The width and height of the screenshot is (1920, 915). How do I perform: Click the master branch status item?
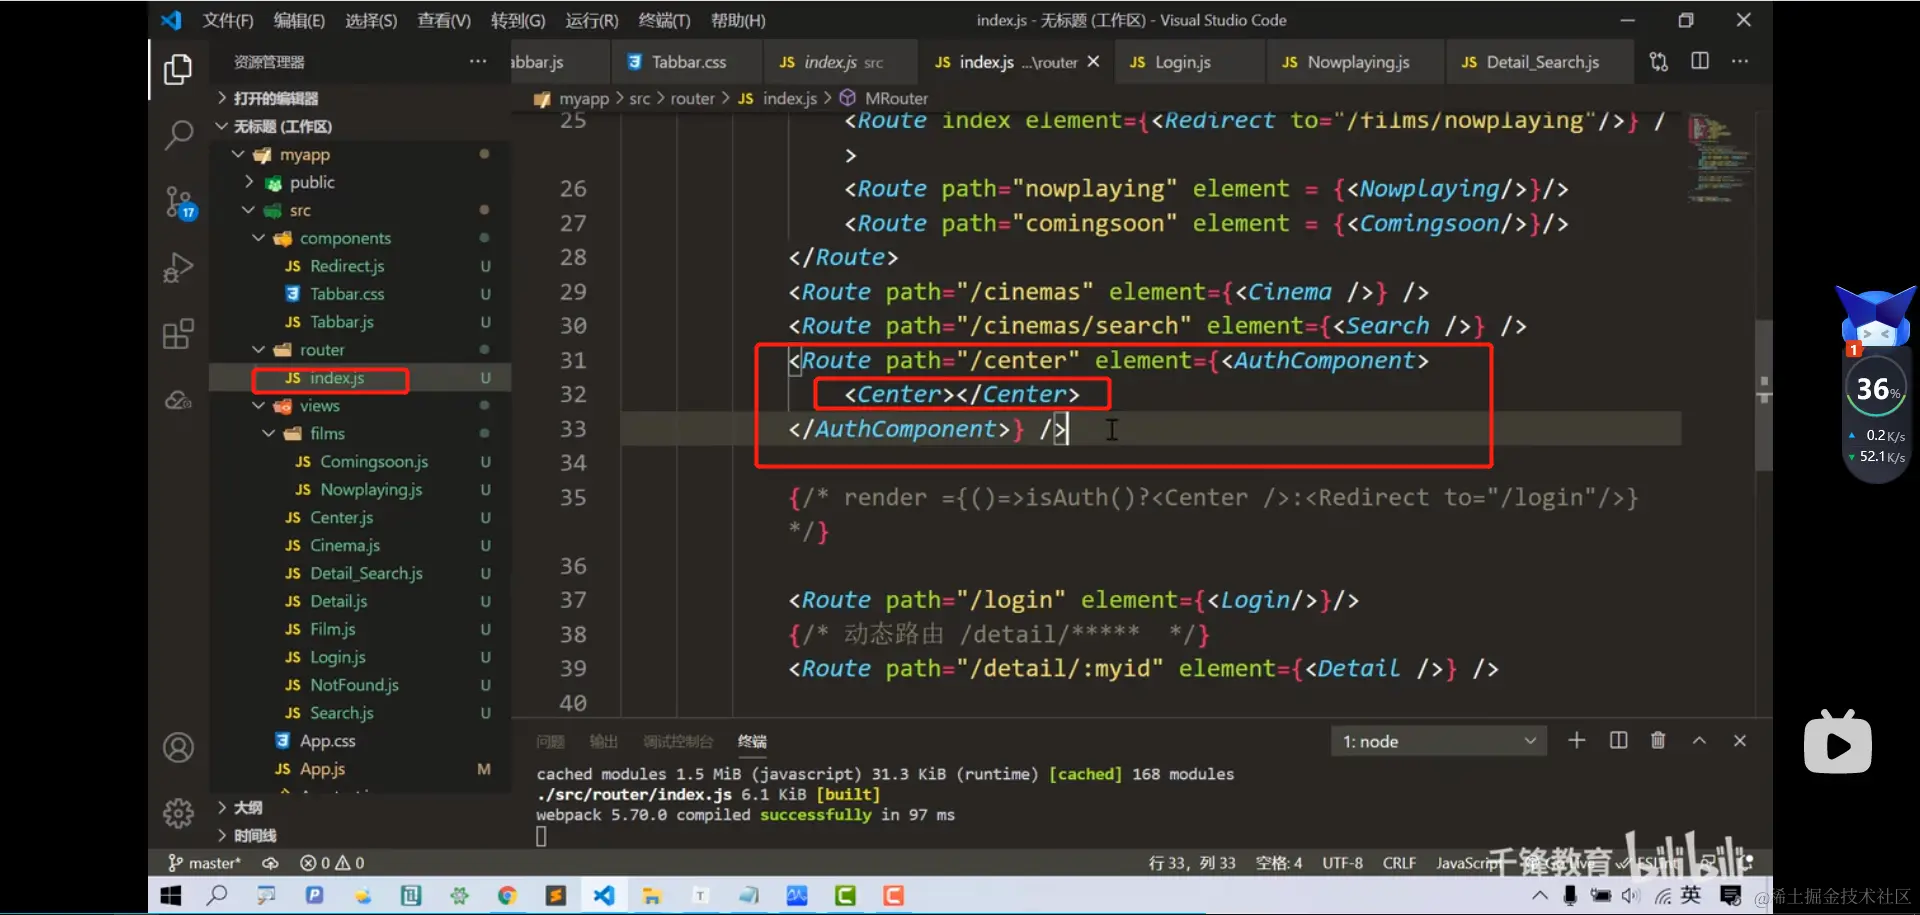coord(205,863)
